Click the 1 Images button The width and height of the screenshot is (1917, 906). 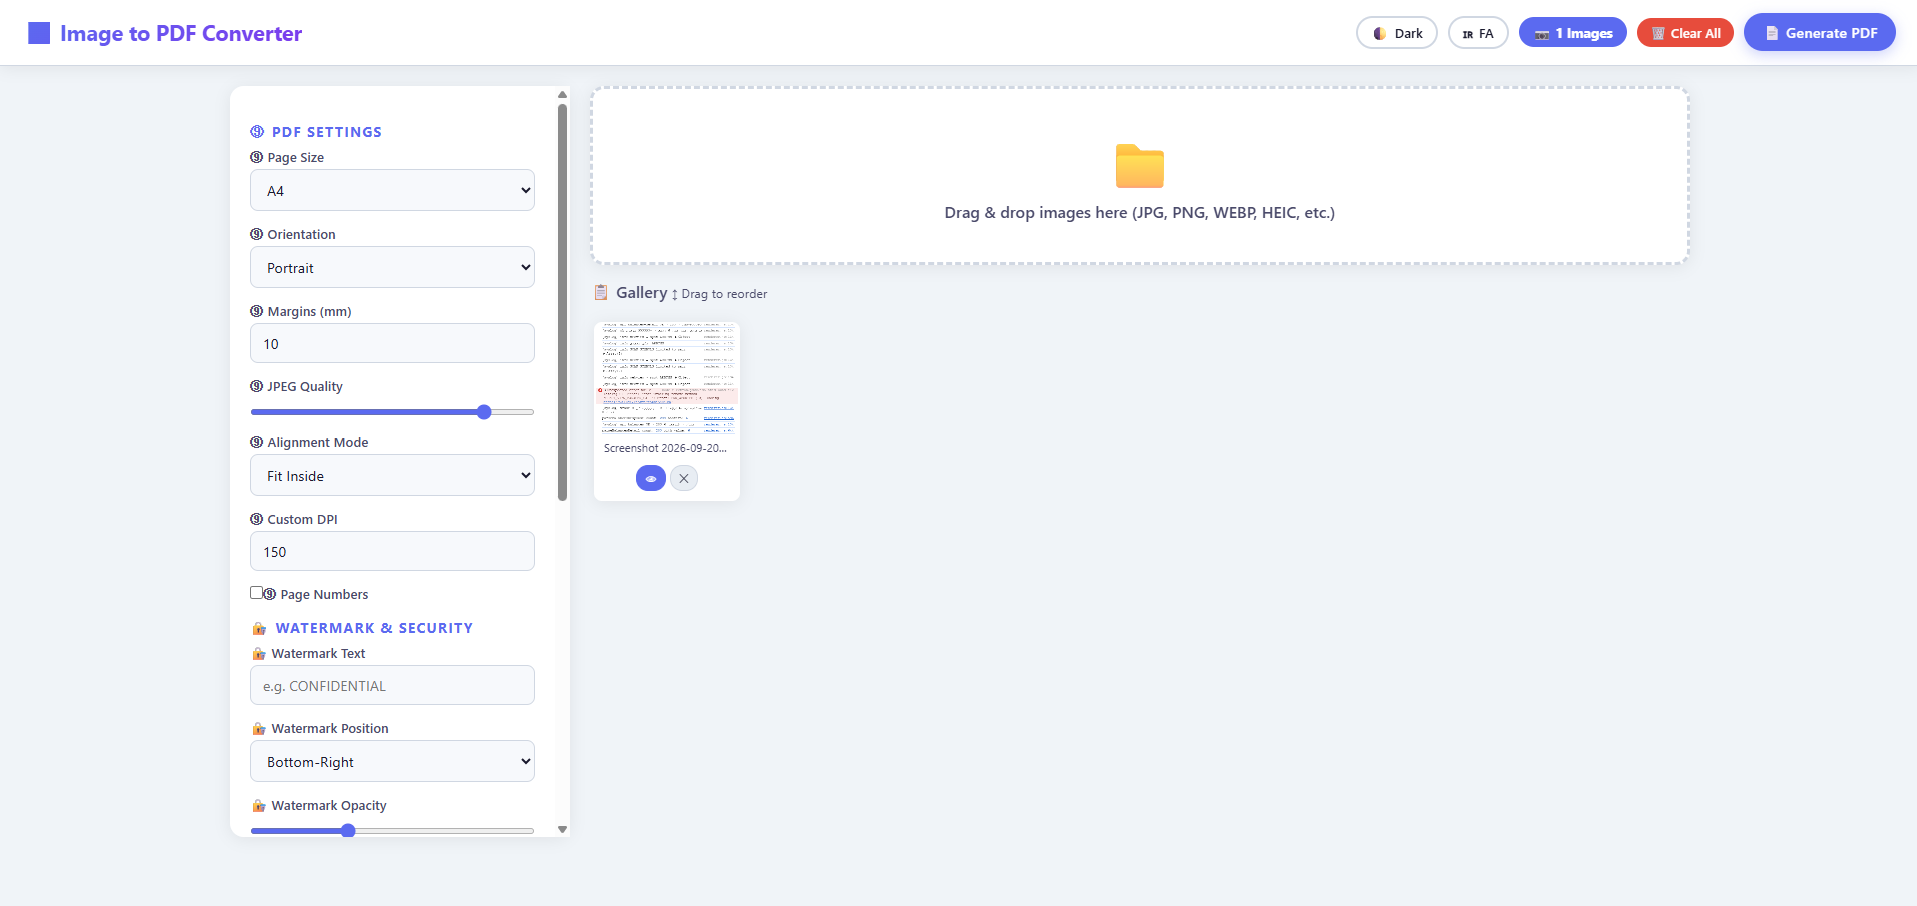1573,33
